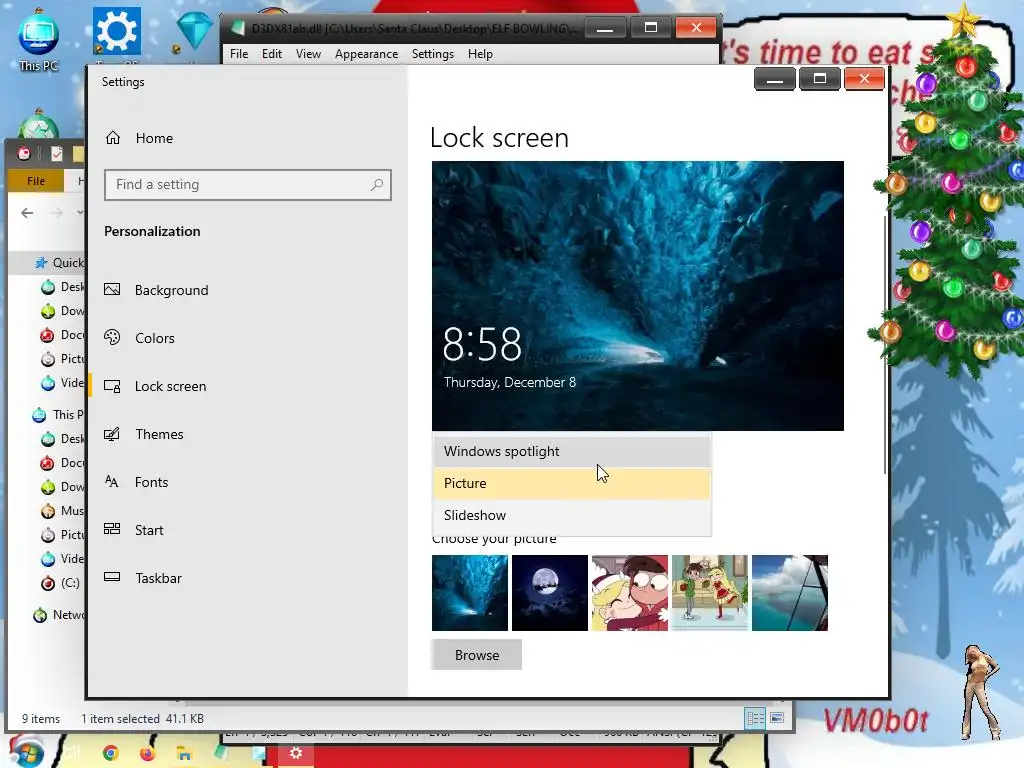The image size is (1024, 768).
Task: Open the Taskbar icon entry
Action: (x=112, y=577)
